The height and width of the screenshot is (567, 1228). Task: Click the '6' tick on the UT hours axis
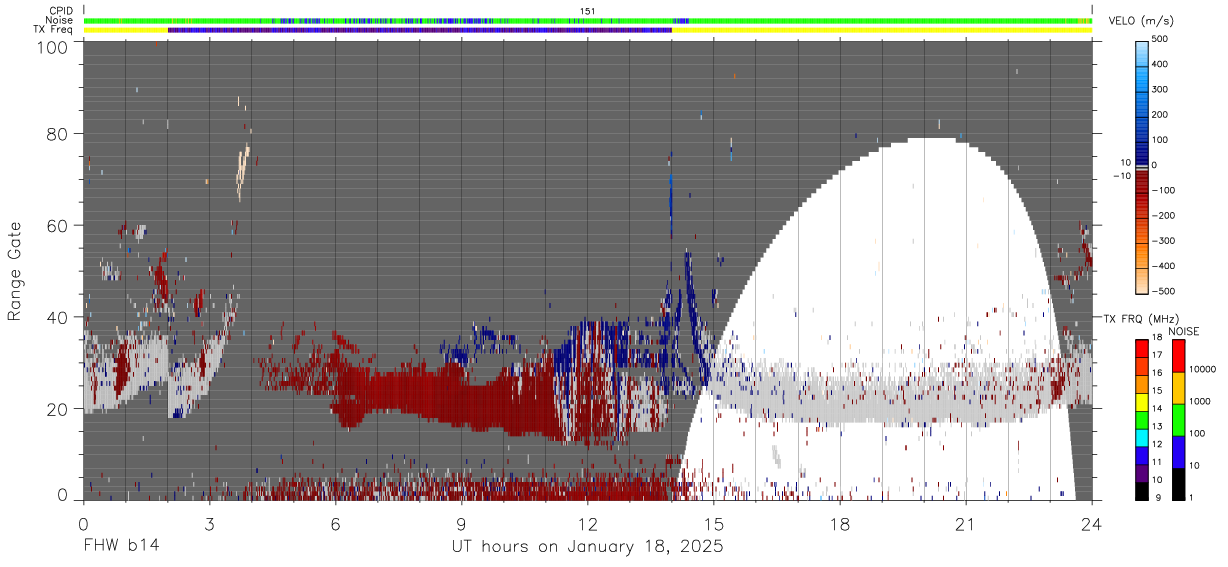(335, 523)
